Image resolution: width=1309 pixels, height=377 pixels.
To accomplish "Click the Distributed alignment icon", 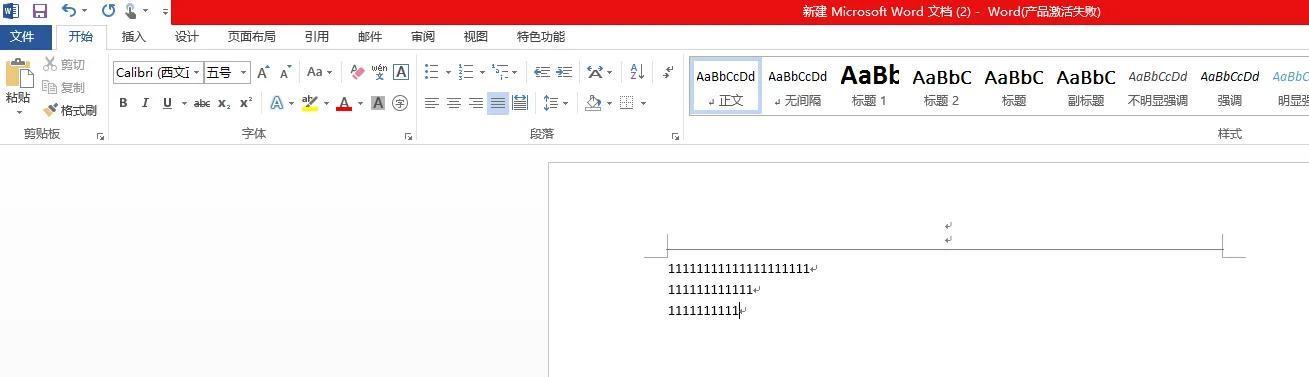I will pos(520,103).
